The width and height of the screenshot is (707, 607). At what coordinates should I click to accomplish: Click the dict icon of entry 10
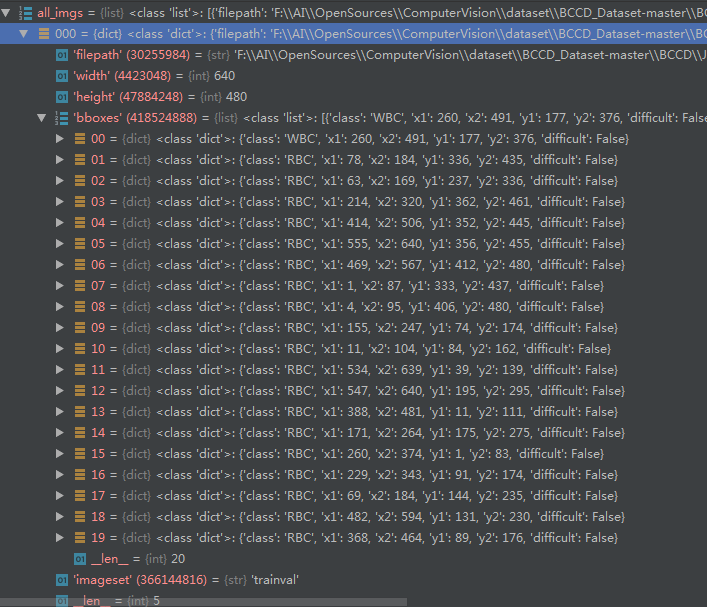point(80,349)
